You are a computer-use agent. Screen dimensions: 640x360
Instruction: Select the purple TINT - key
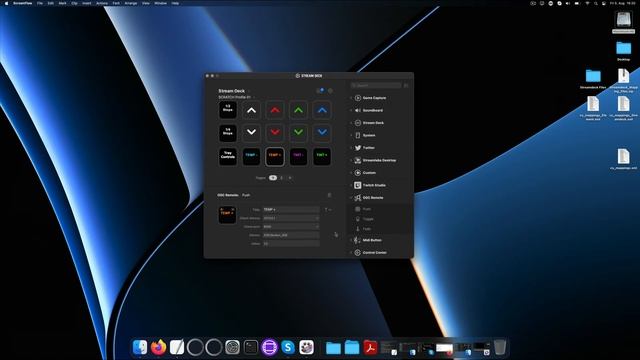point(298,156)
